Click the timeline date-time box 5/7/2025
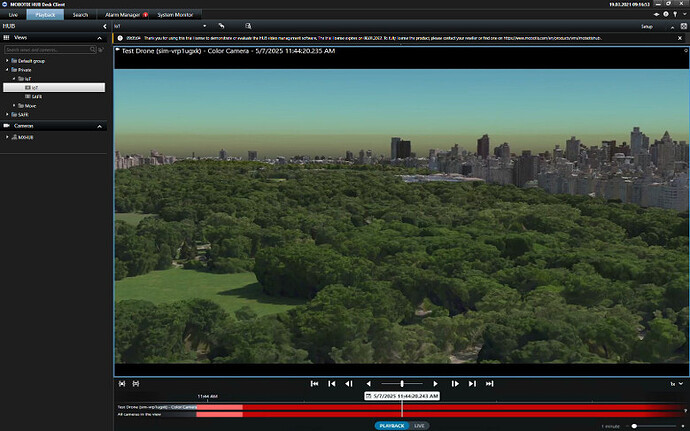Image resolution: width=690 pixels, height=431 pixels. click(x=402, y=396)
